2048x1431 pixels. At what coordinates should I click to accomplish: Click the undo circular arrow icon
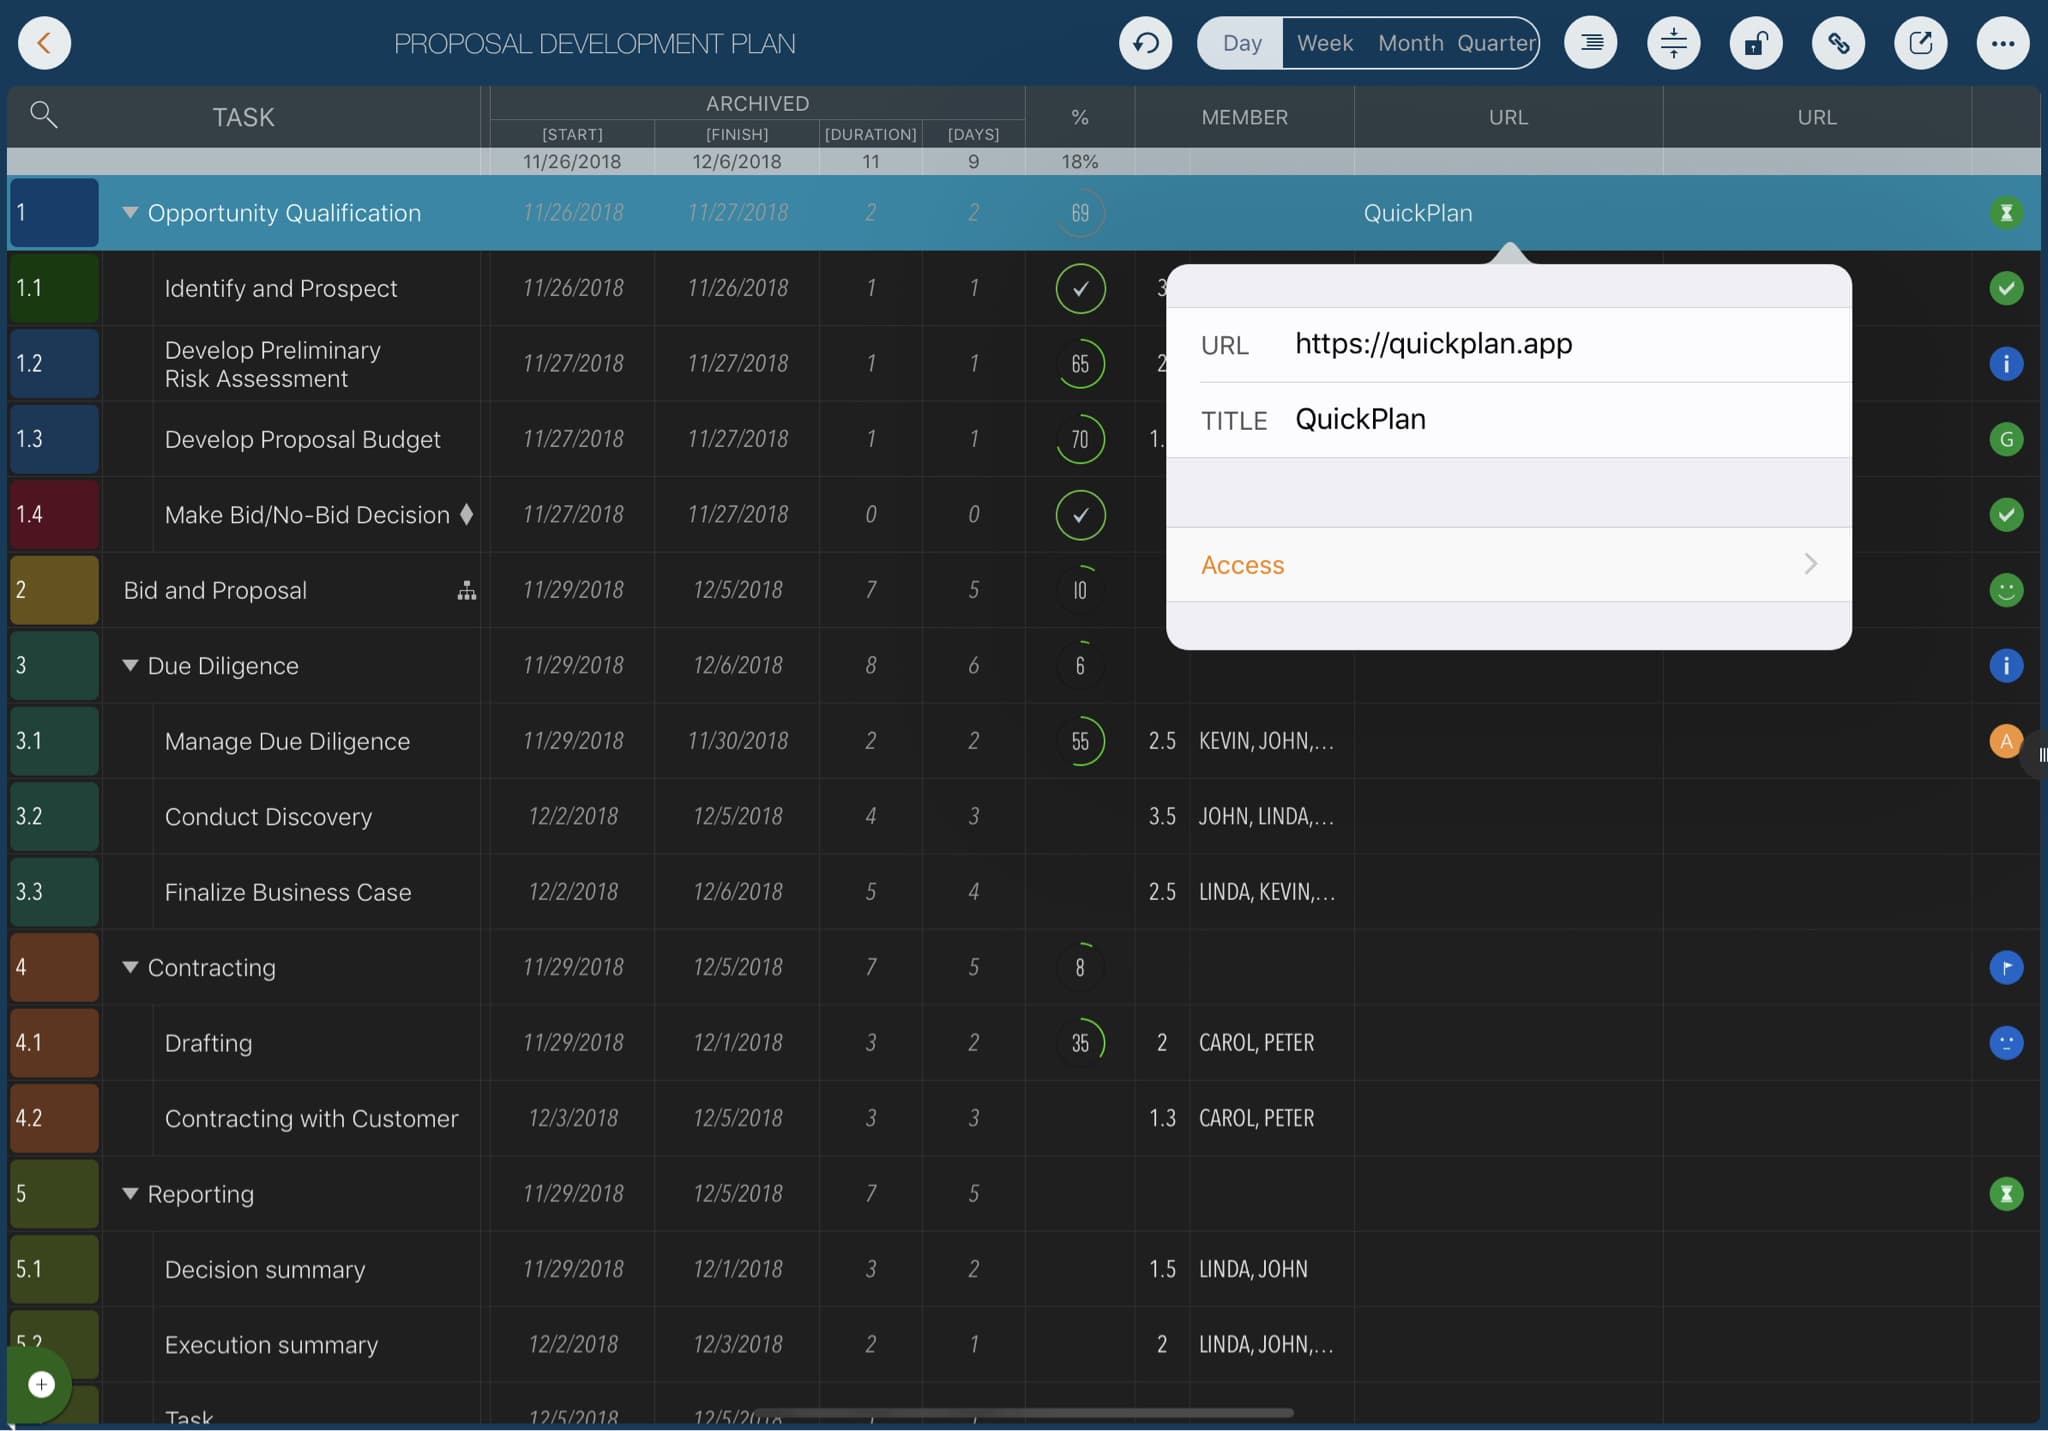[1145, 43]
